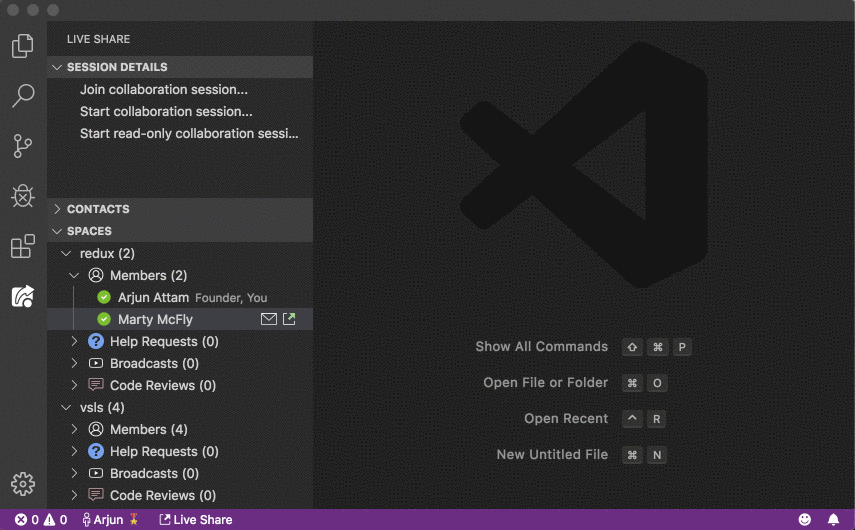Select the Marty McFly member name
This screenshot has width=855, height=530.
pyautogui.click(x=155, y=319)
